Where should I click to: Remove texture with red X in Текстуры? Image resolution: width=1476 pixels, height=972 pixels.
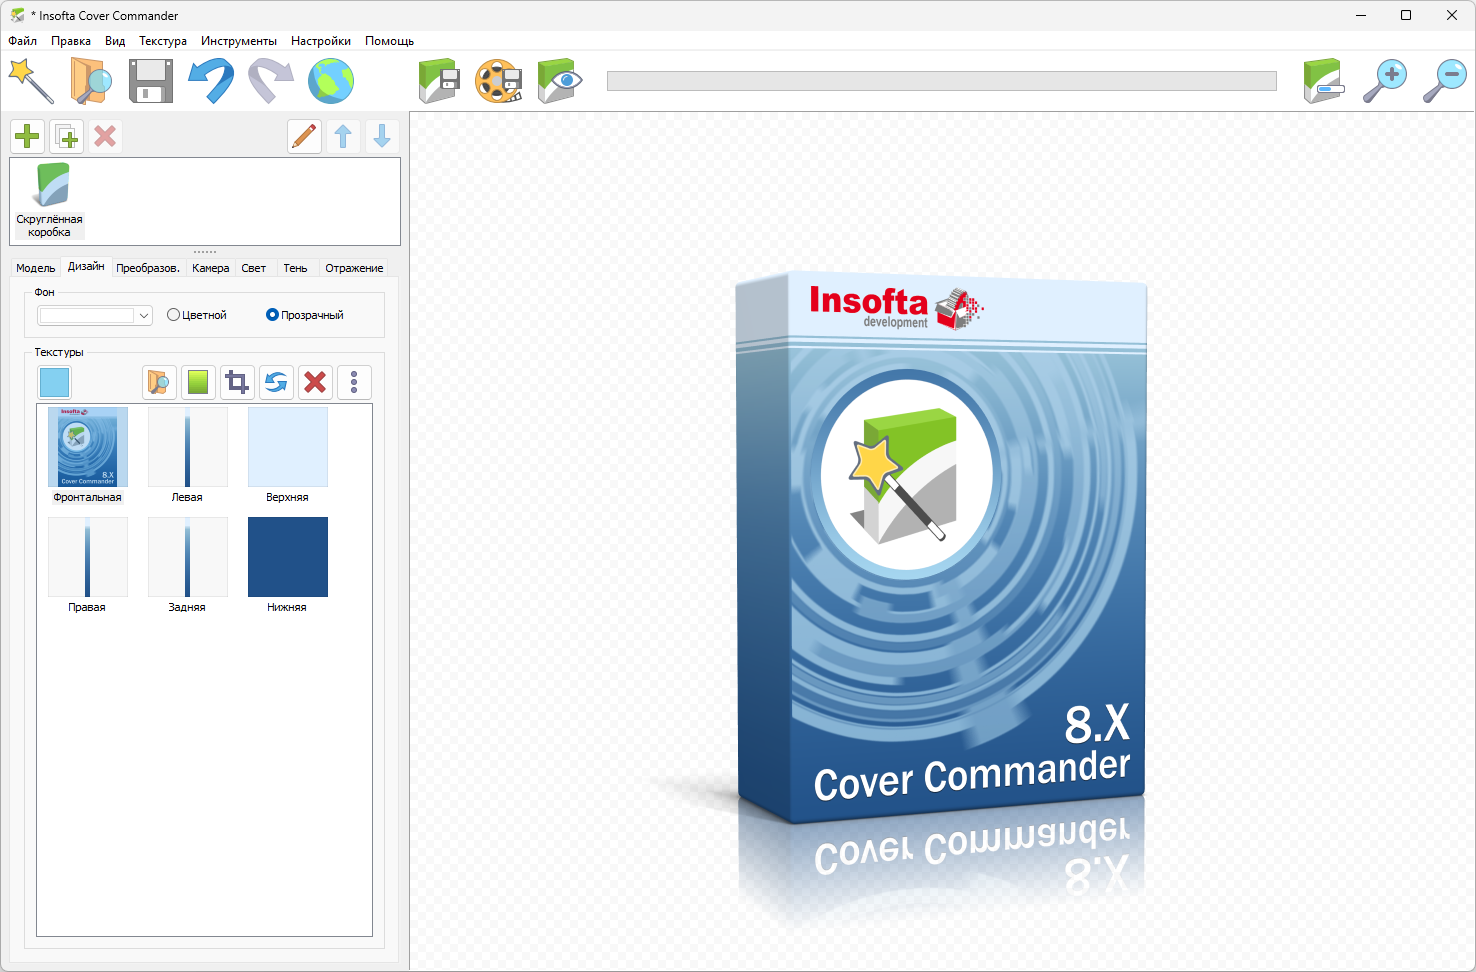coord(315,382)
